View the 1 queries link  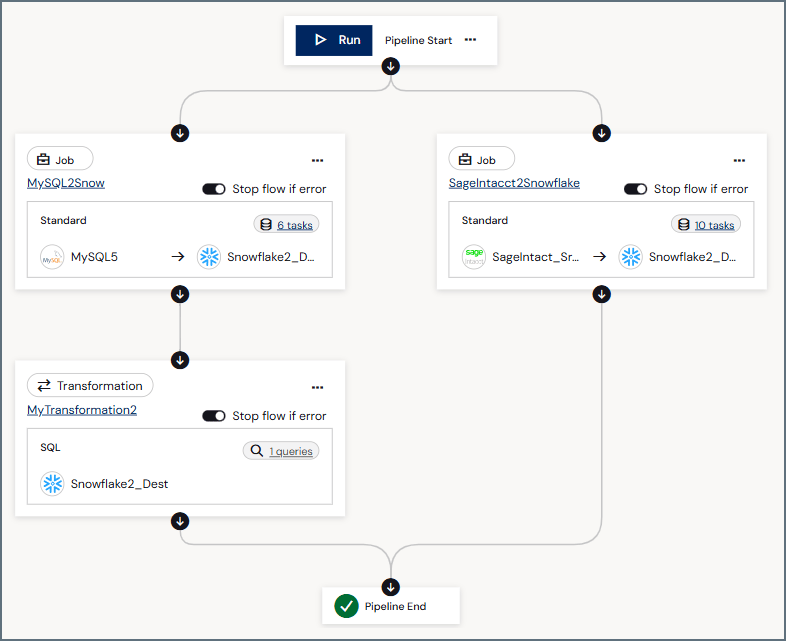click(x=291, y=451)
